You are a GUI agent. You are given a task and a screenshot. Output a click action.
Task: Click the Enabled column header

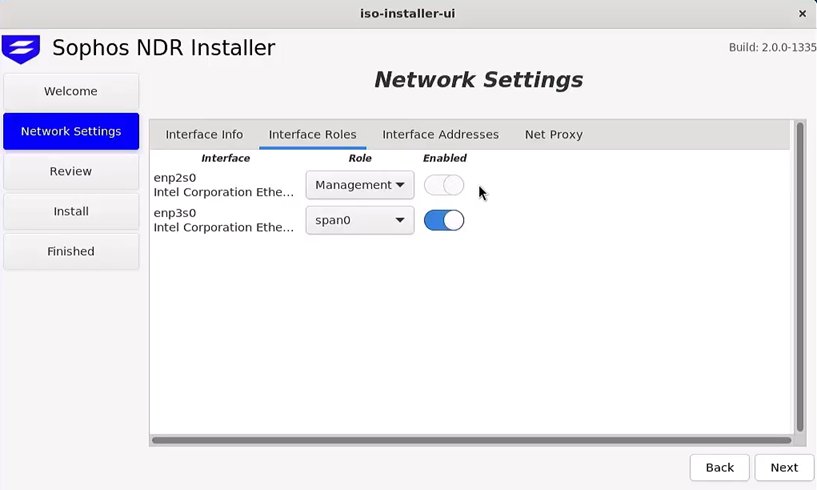pyautogui.click(x=444, y=158)
